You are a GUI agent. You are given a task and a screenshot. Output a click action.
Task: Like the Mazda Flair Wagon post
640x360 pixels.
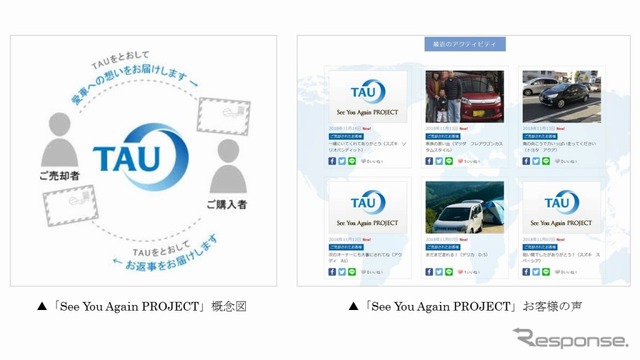pos(469,162)
